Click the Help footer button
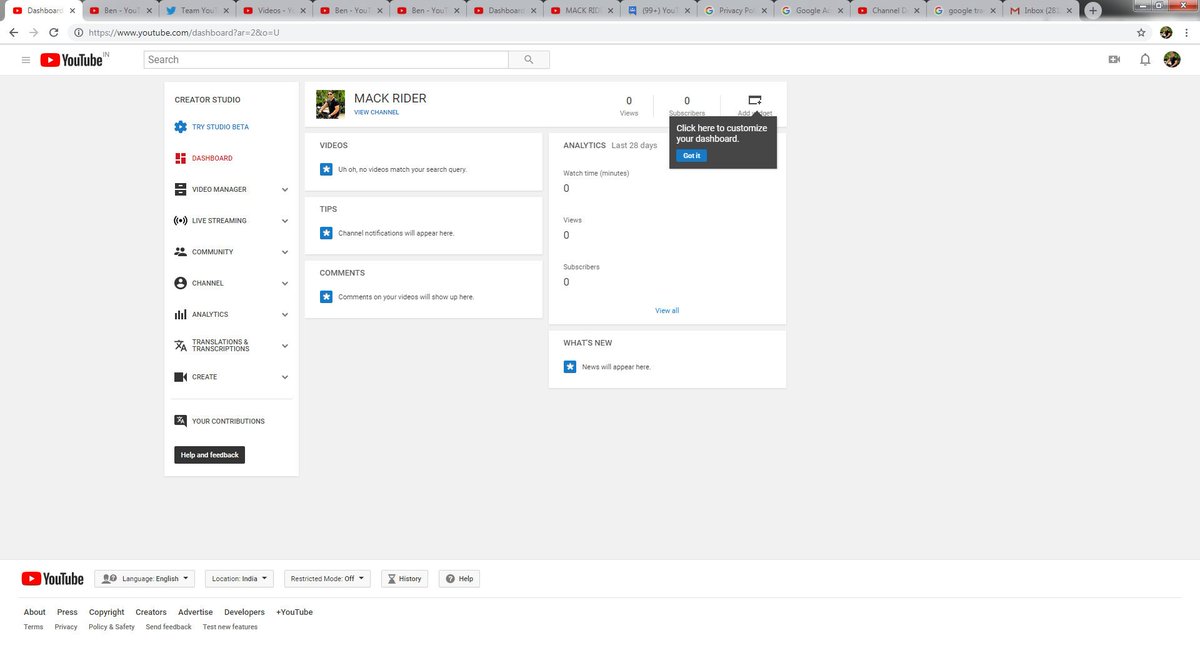The image size is (1200, 648). click(460, 579)
